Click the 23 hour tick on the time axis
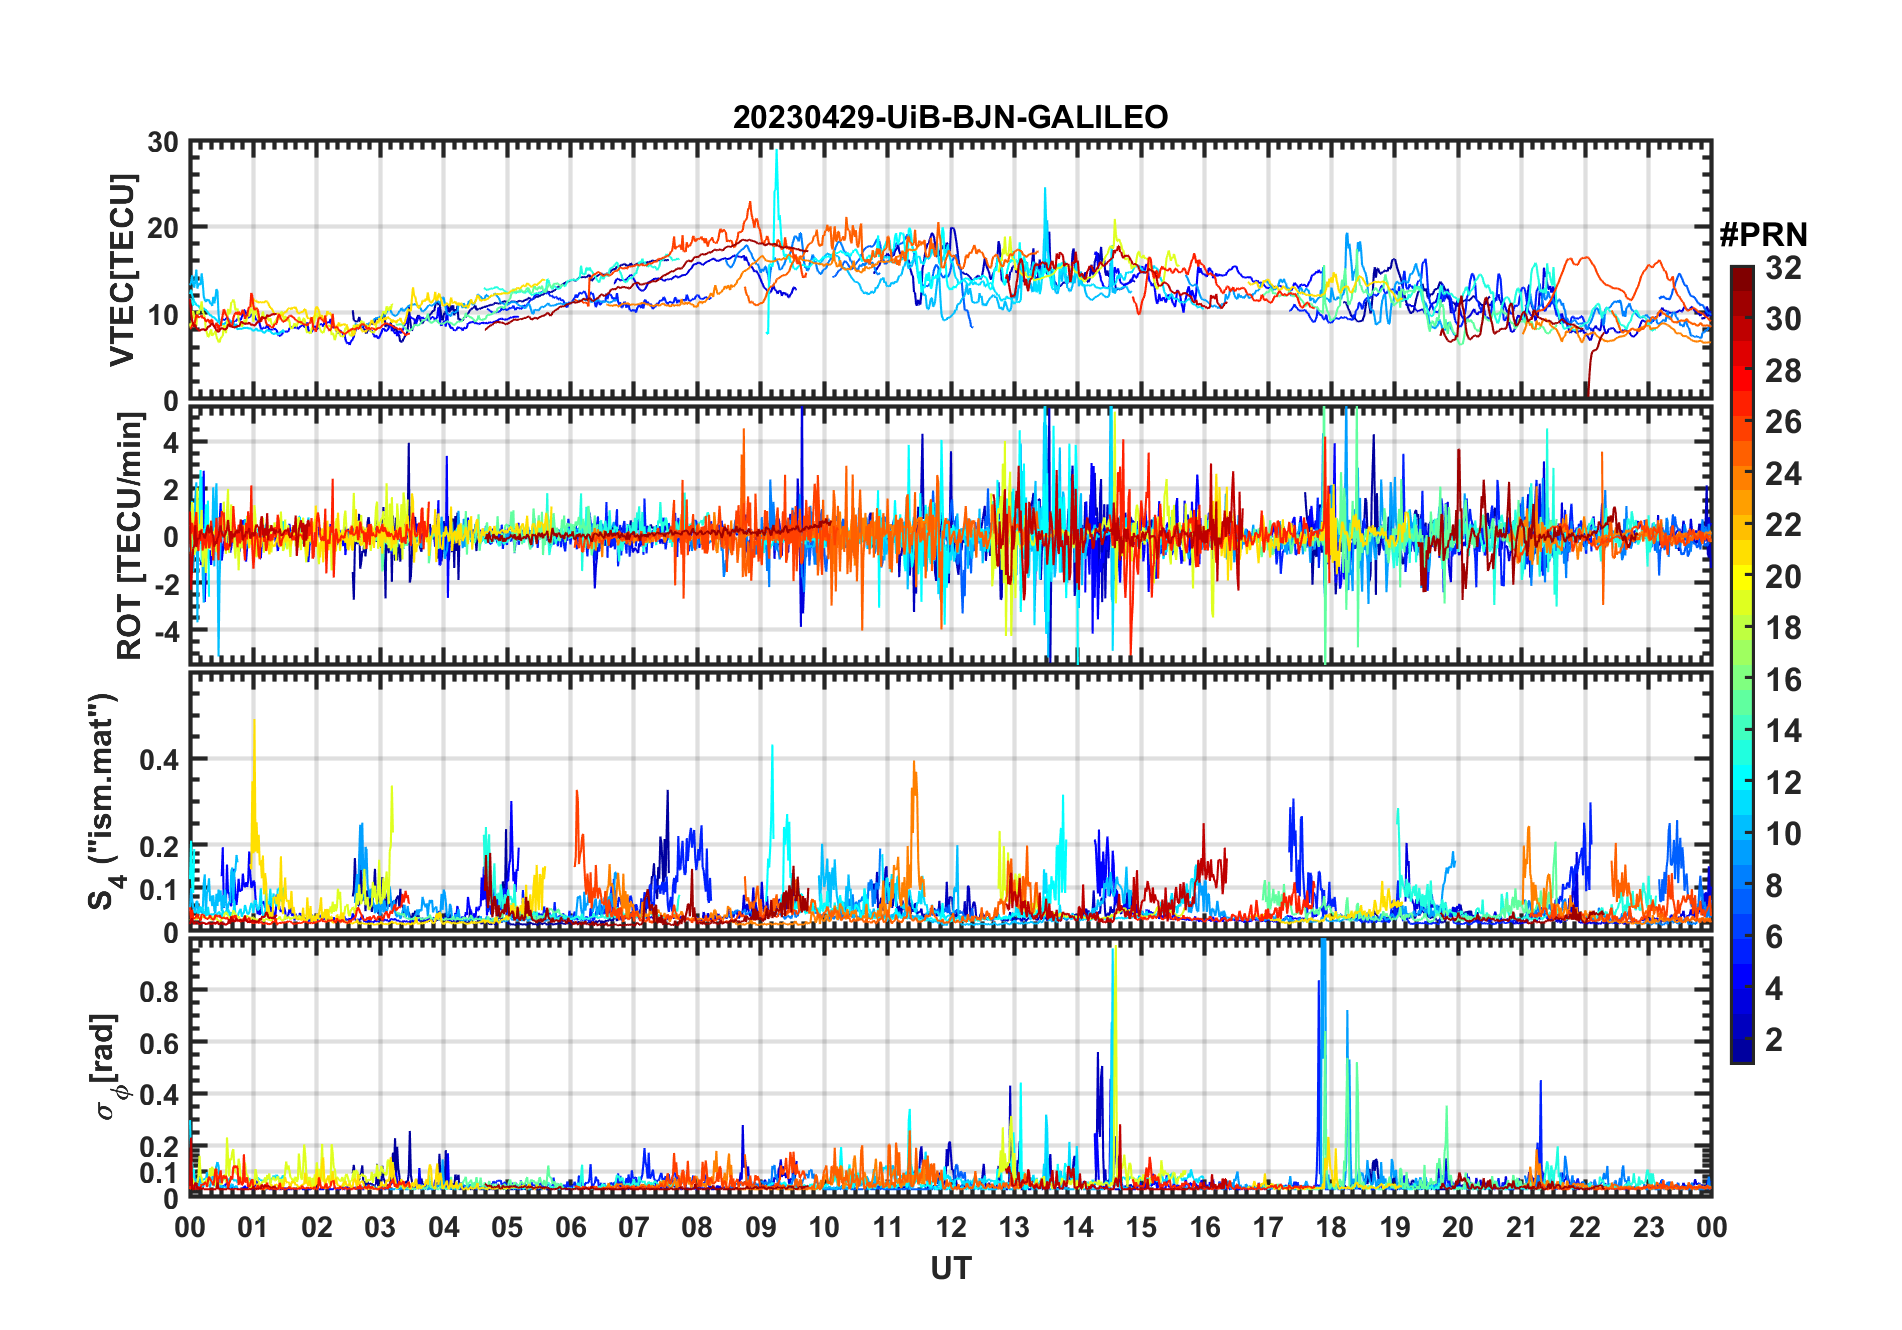Image resolution: width=1902 pixels, height=1330 pixels. point(1648,1227)
